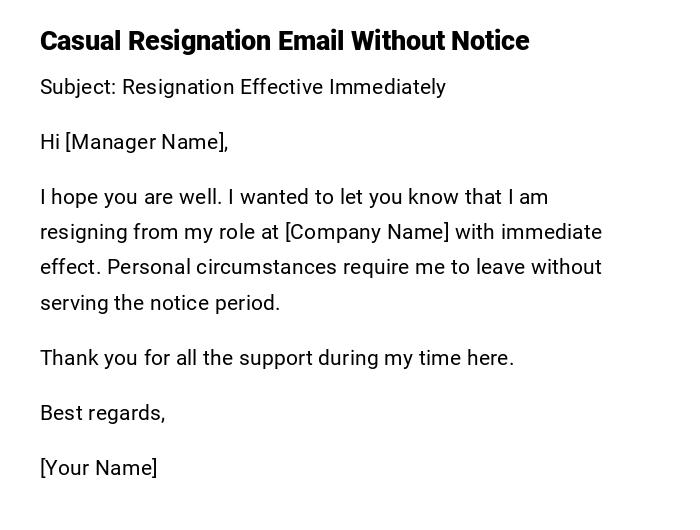Screen dimensions: 700x530
Task: Click the "Subject:" label
Action: [x=78, y=87]
